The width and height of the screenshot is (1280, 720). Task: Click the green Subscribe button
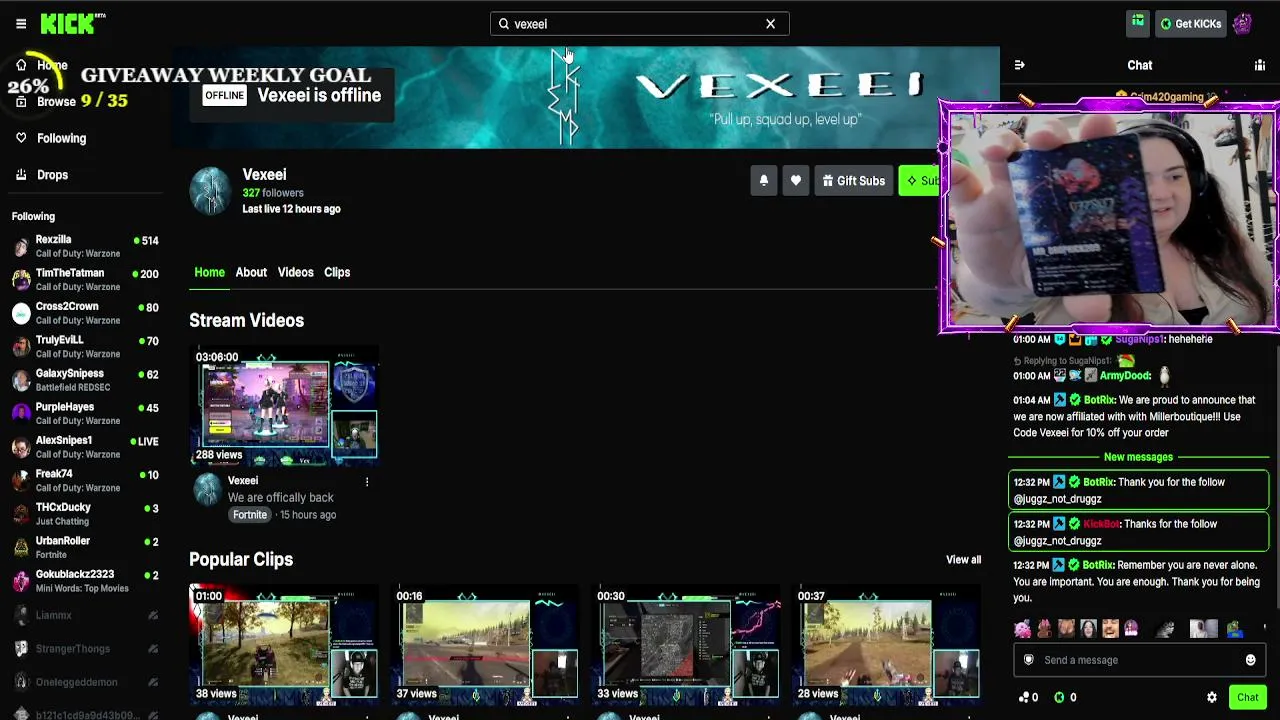(x=919, y=181)
